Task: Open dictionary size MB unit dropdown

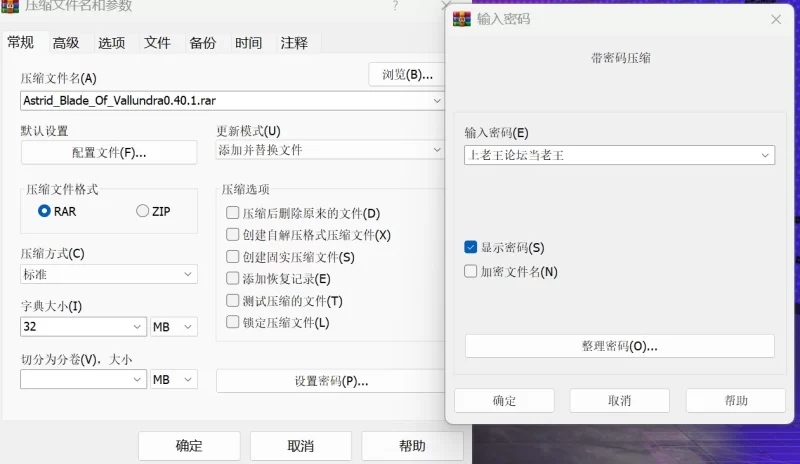Action: tap(188, 327)
